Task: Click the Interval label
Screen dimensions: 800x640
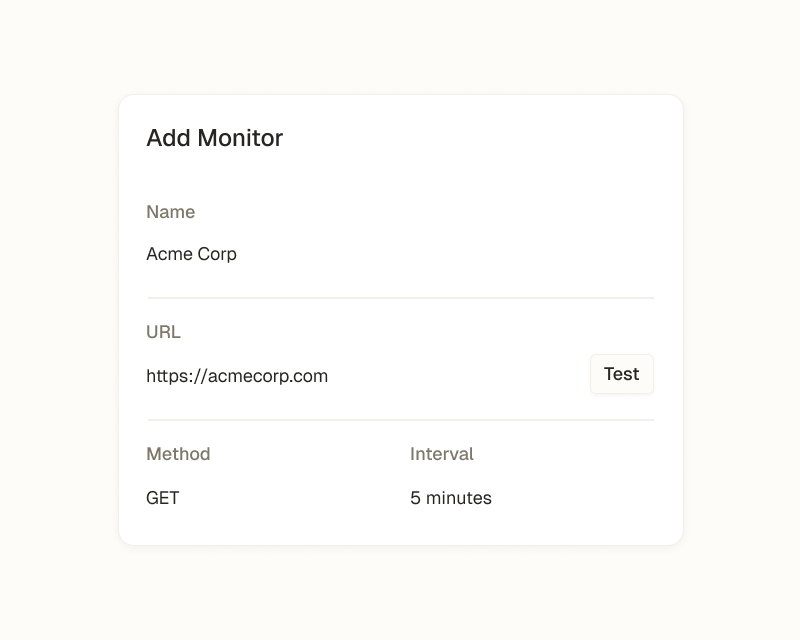Action: (x=441, y=454)
